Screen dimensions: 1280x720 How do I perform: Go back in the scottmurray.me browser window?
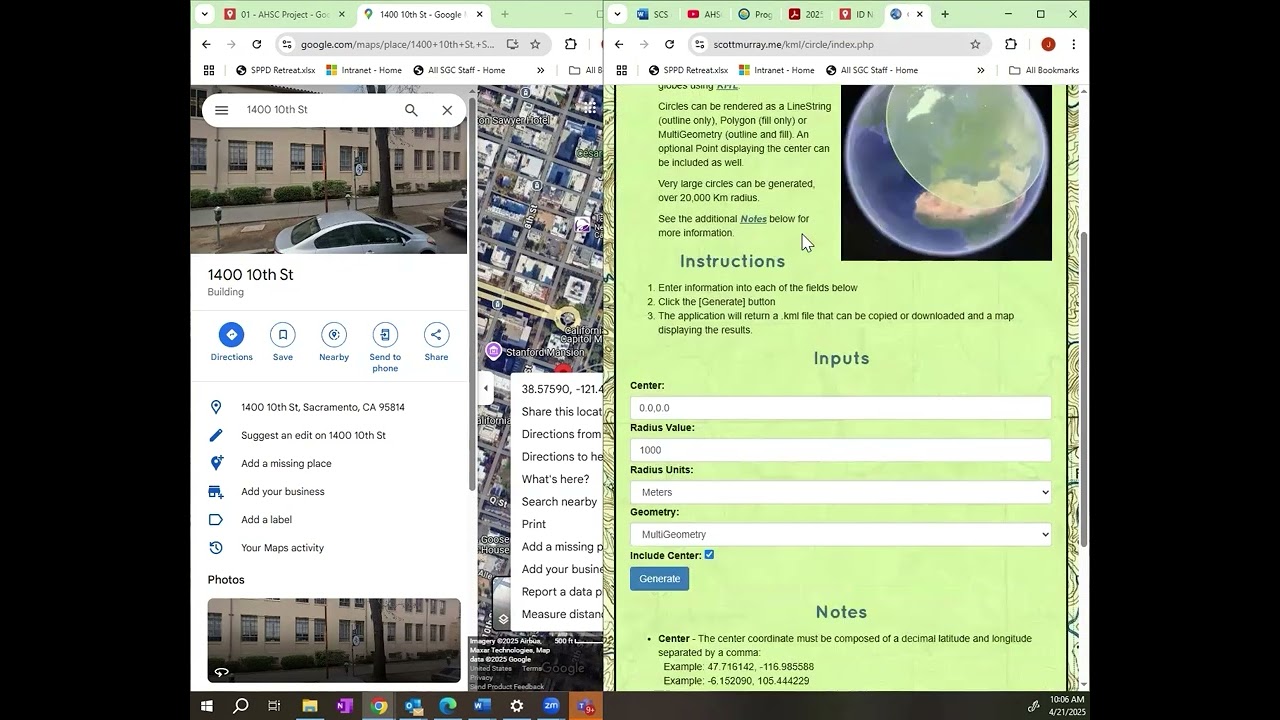point(619,44)
